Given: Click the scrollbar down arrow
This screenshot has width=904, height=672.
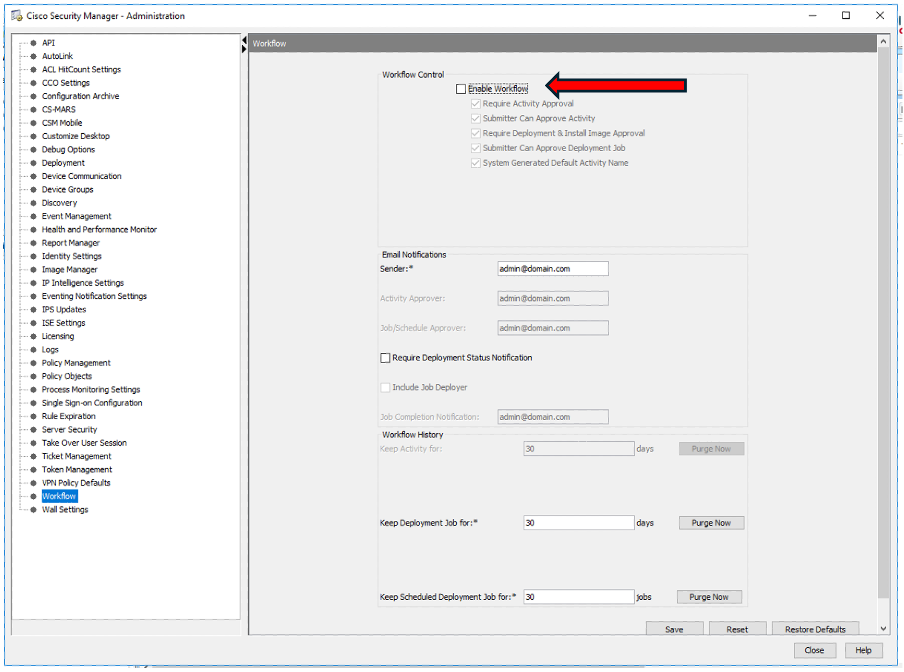Looking at the screenshot, I should pos(883,629).
